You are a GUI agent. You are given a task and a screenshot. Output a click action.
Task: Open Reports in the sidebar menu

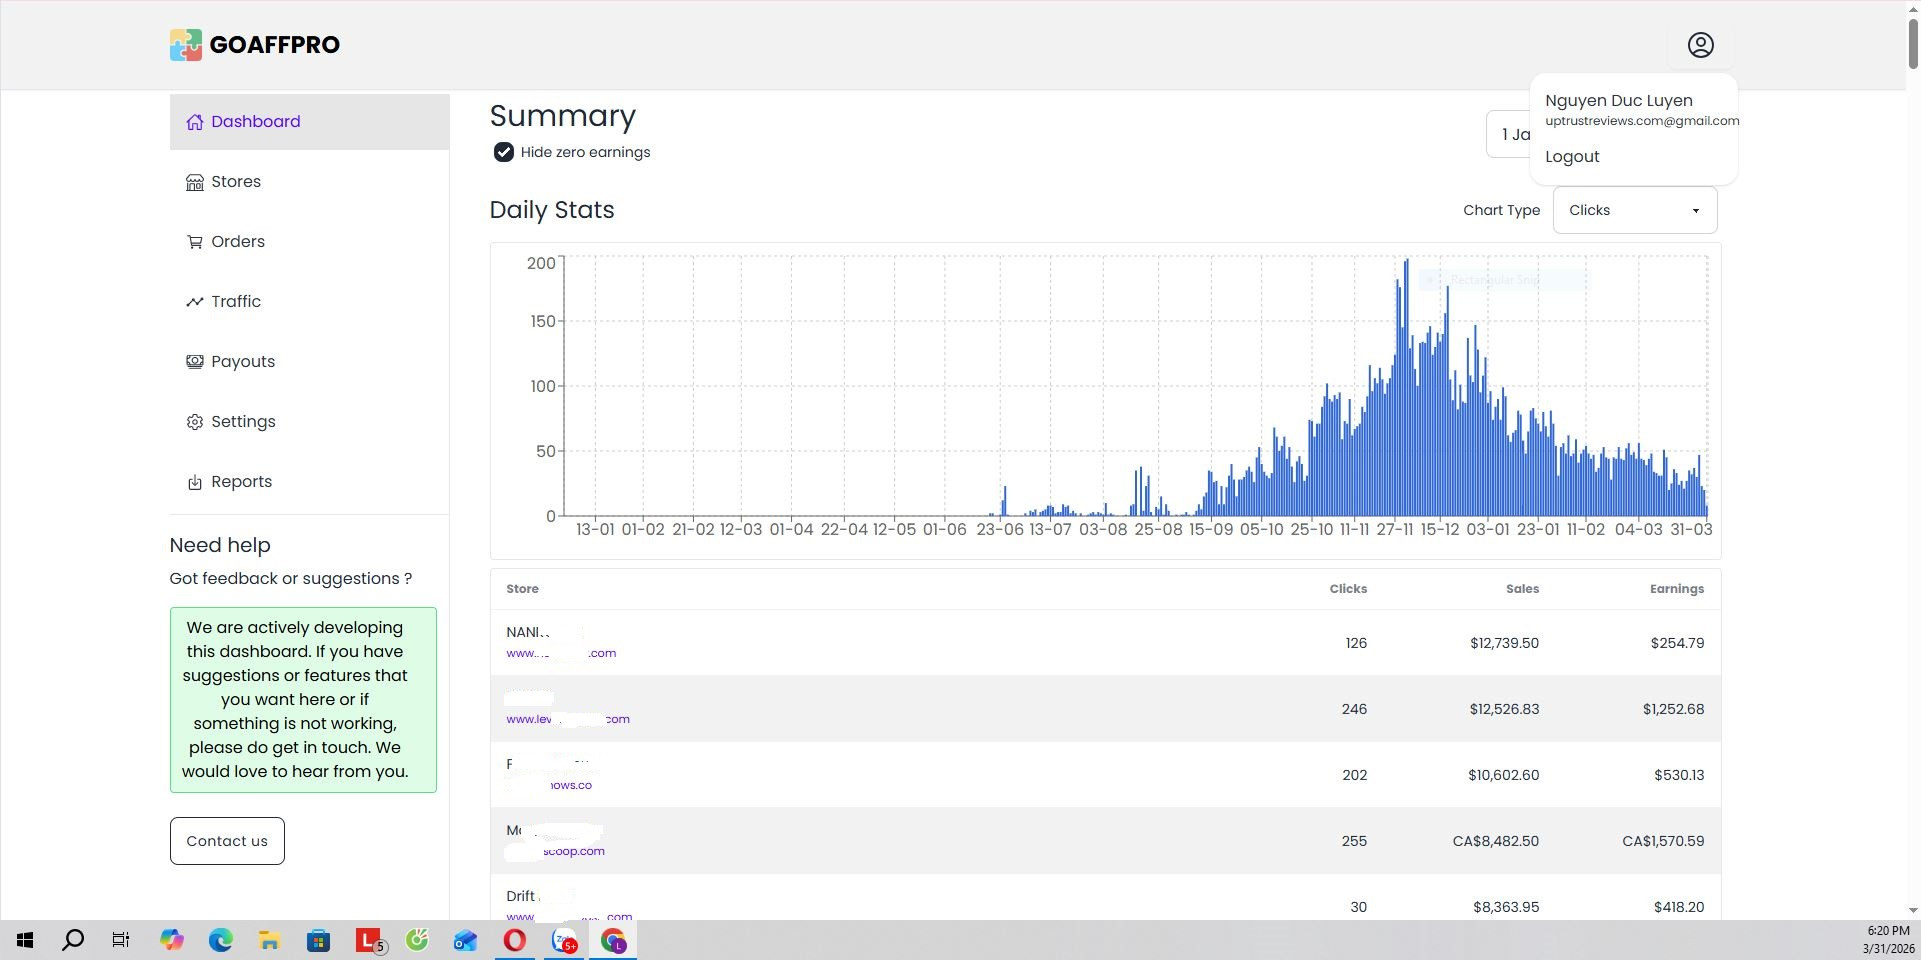coord(309,482)
